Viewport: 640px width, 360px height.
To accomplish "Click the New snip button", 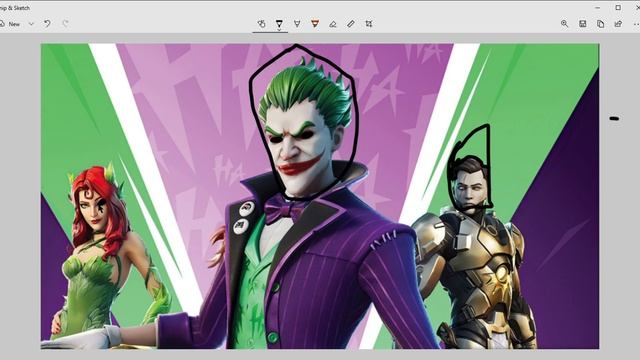I will pyautogui.click(x=10, y=24).
